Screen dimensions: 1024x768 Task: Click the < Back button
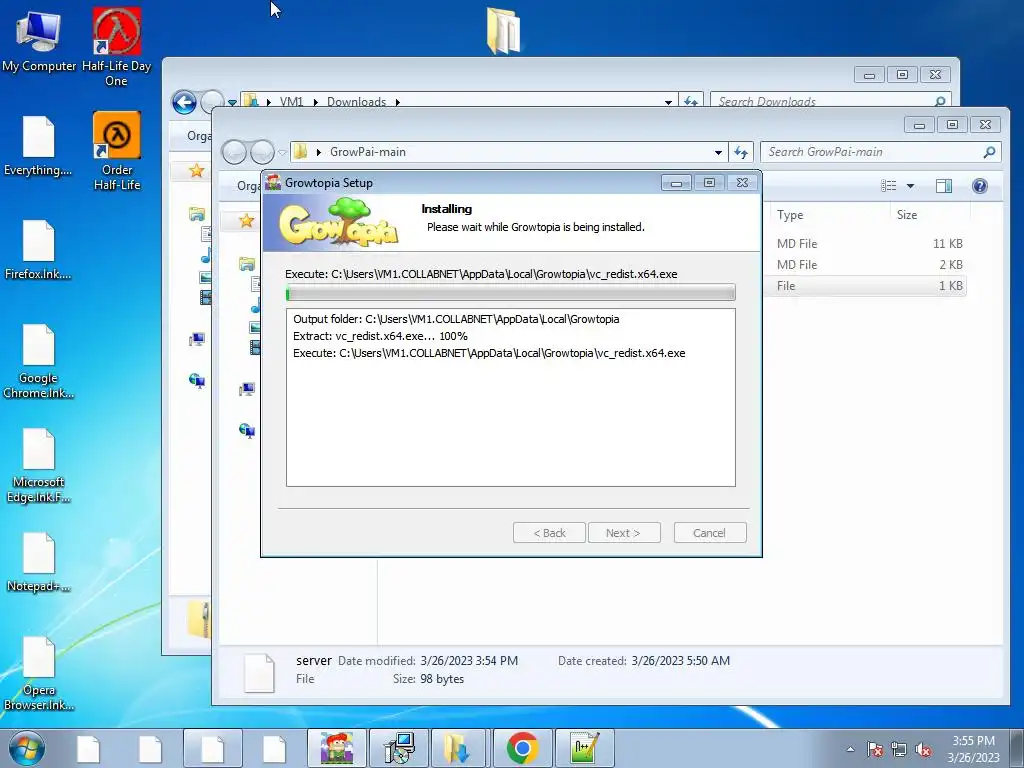[x=549, y=533]
